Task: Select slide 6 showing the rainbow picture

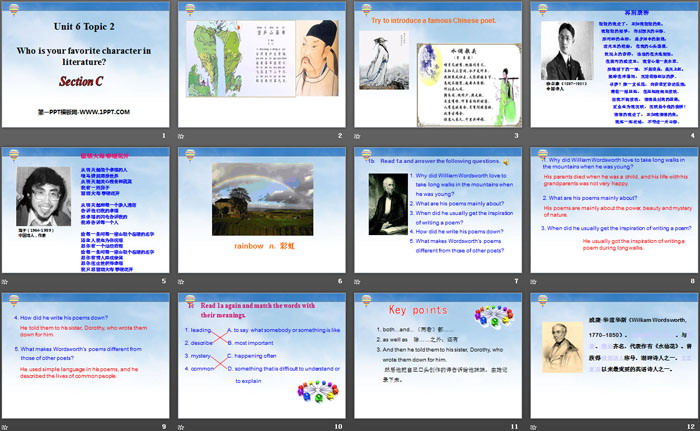Action: coord(262,210)
